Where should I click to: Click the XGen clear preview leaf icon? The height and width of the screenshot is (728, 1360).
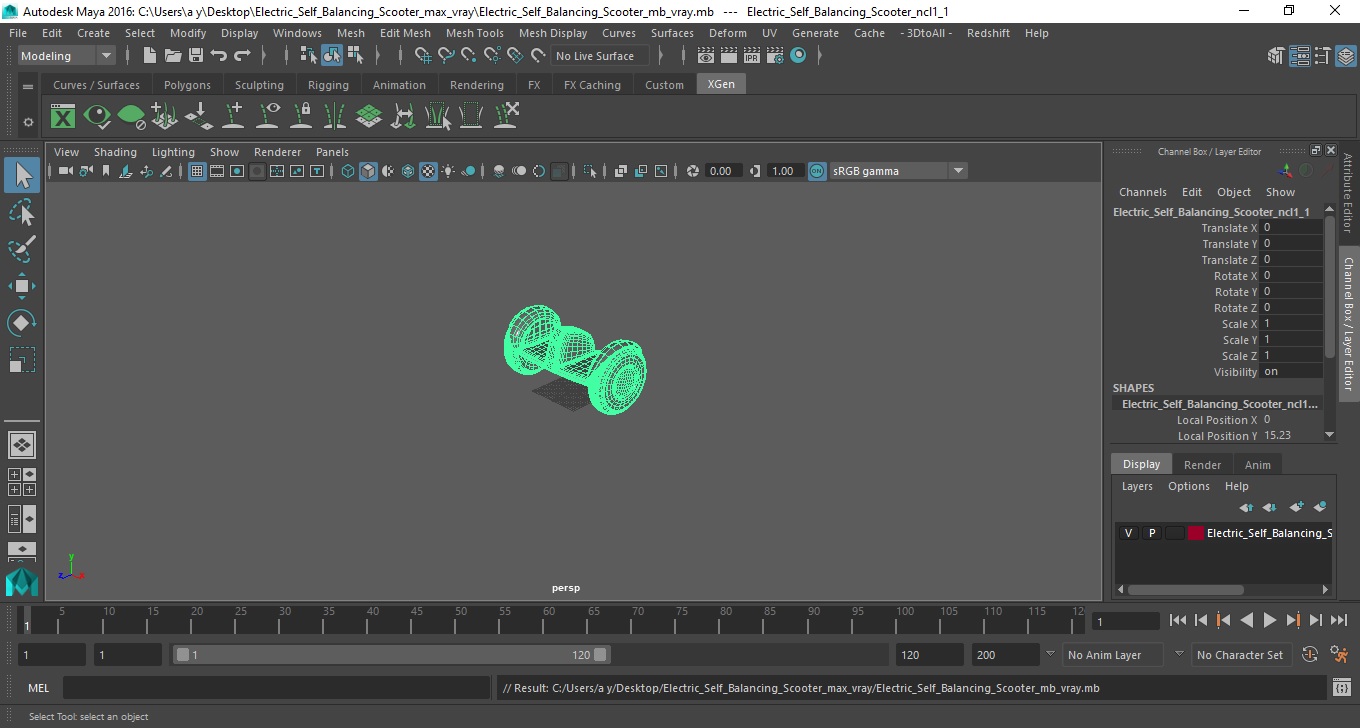[131, 117]
